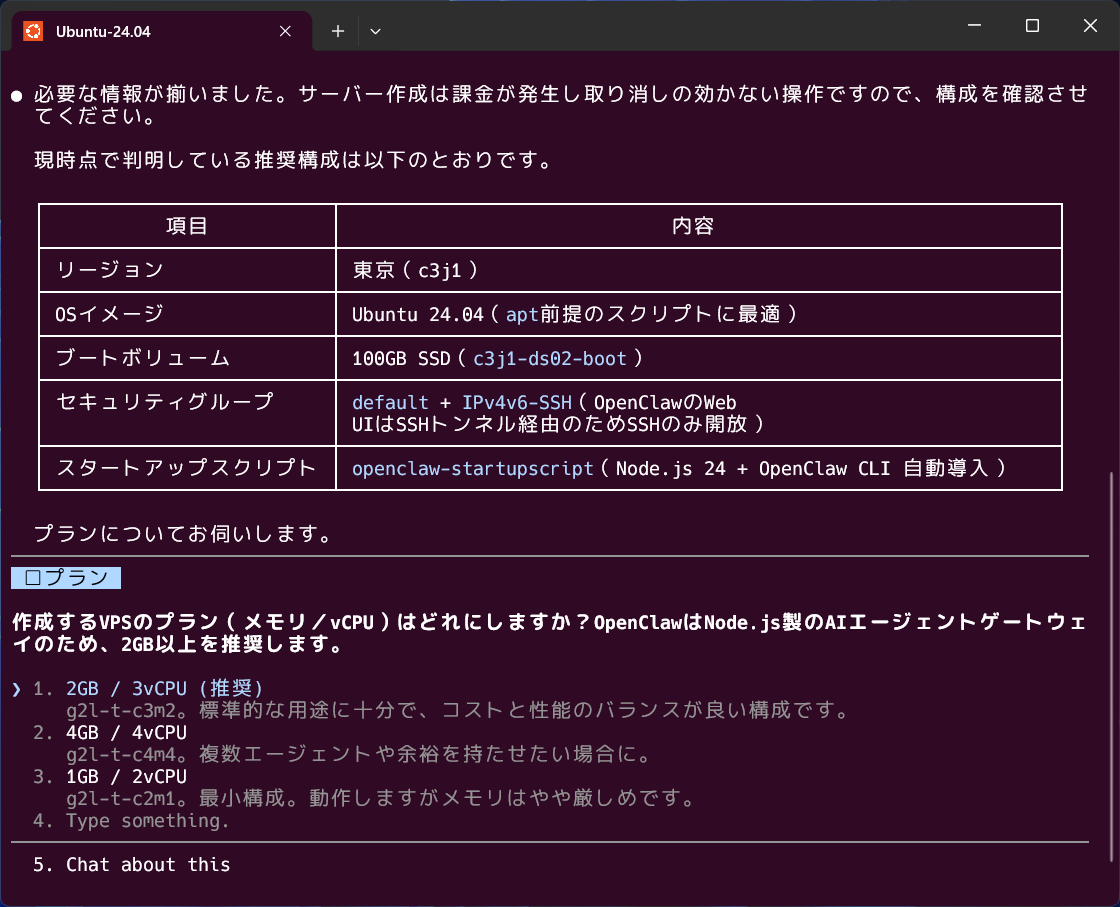The width and height of the screenshot is (1120, 907).
Task: Click the selection arrow beside option 1
Action: click(16, 689)
